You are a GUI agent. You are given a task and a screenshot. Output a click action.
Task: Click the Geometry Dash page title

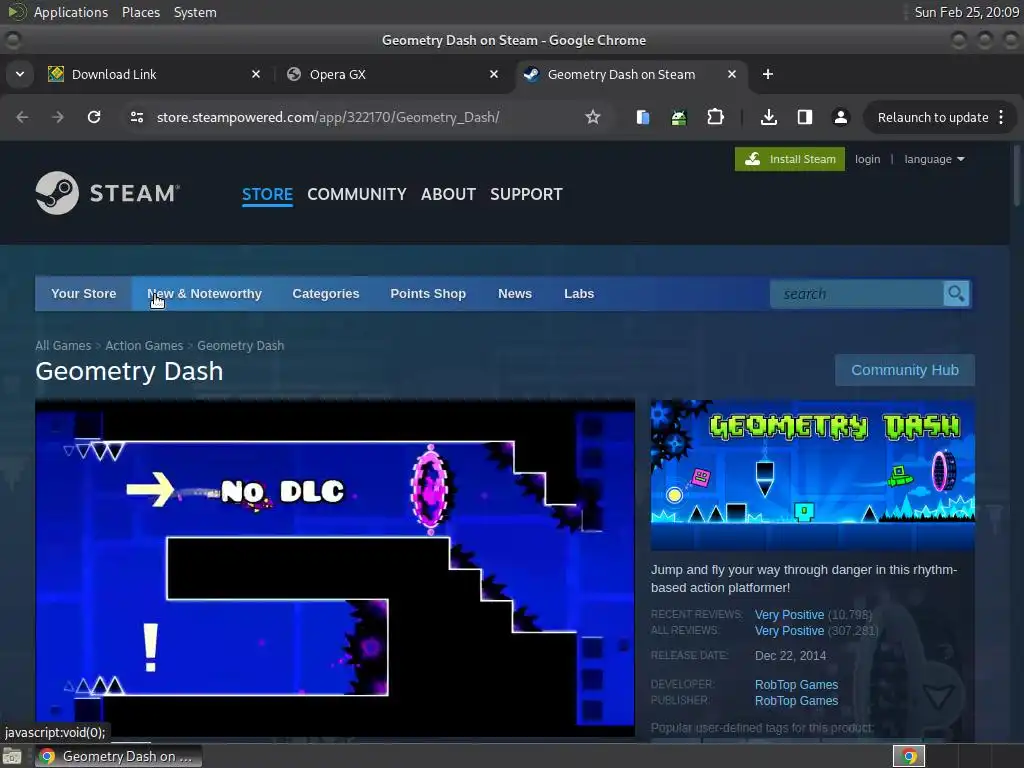point(129,371)
